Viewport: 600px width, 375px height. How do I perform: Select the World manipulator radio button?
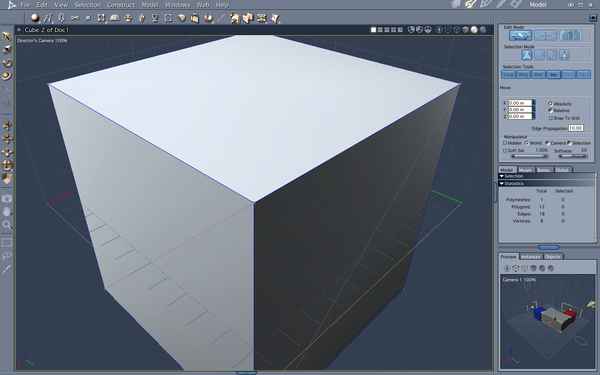(527, 143)
